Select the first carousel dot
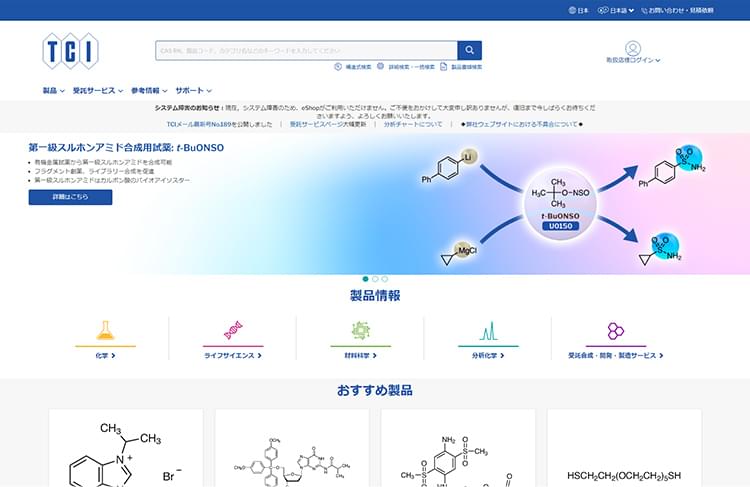Screen dimensions: 750x487 365,279
